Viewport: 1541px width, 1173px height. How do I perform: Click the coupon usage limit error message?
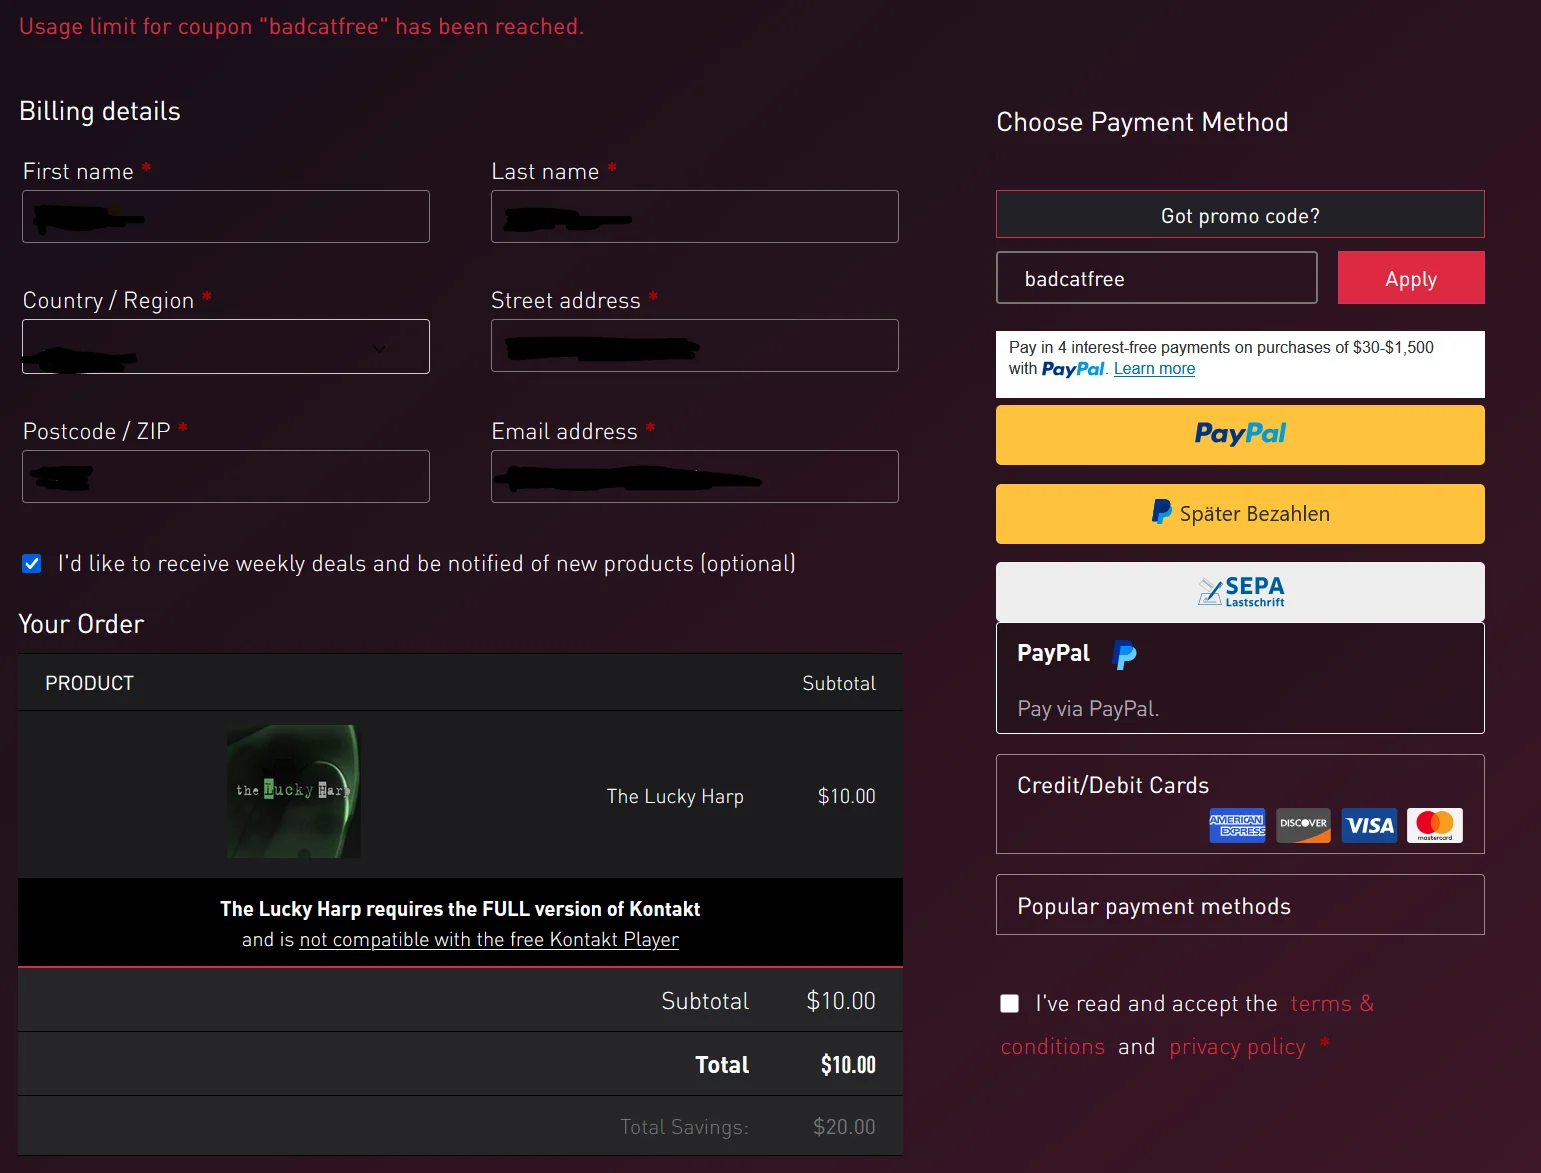click(x=301, y=27)
